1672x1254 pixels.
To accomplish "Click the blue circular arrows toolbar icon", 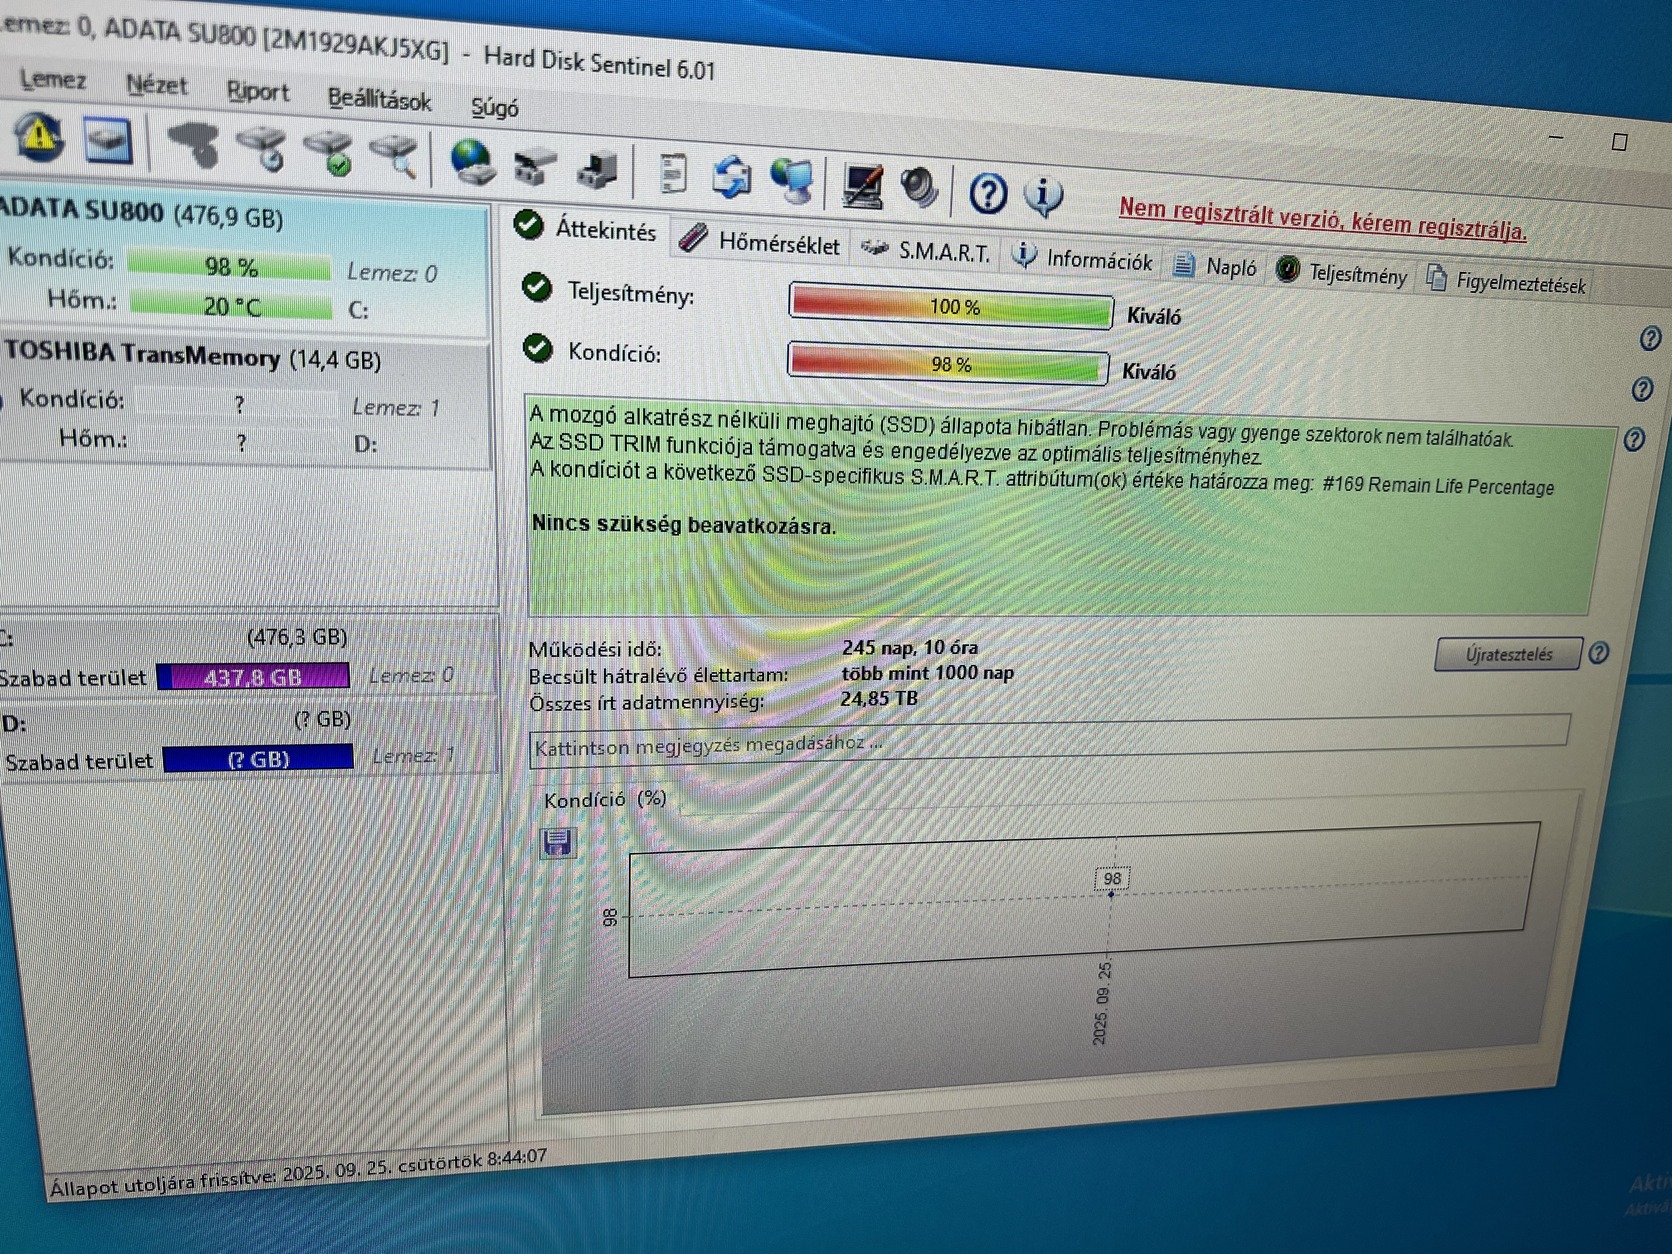I will point(732,177).
